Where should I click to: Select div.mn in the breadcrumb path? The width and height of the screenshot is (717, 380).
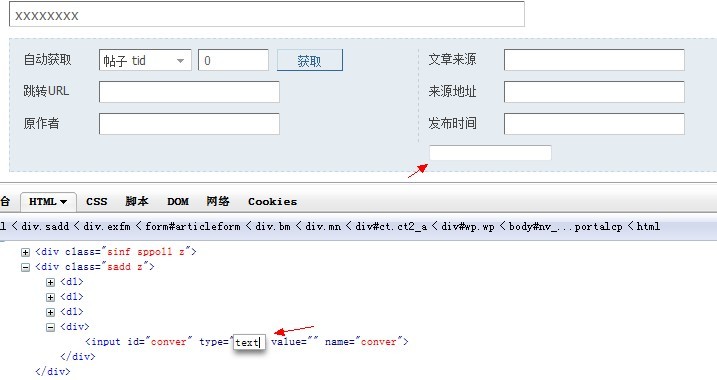323,226
